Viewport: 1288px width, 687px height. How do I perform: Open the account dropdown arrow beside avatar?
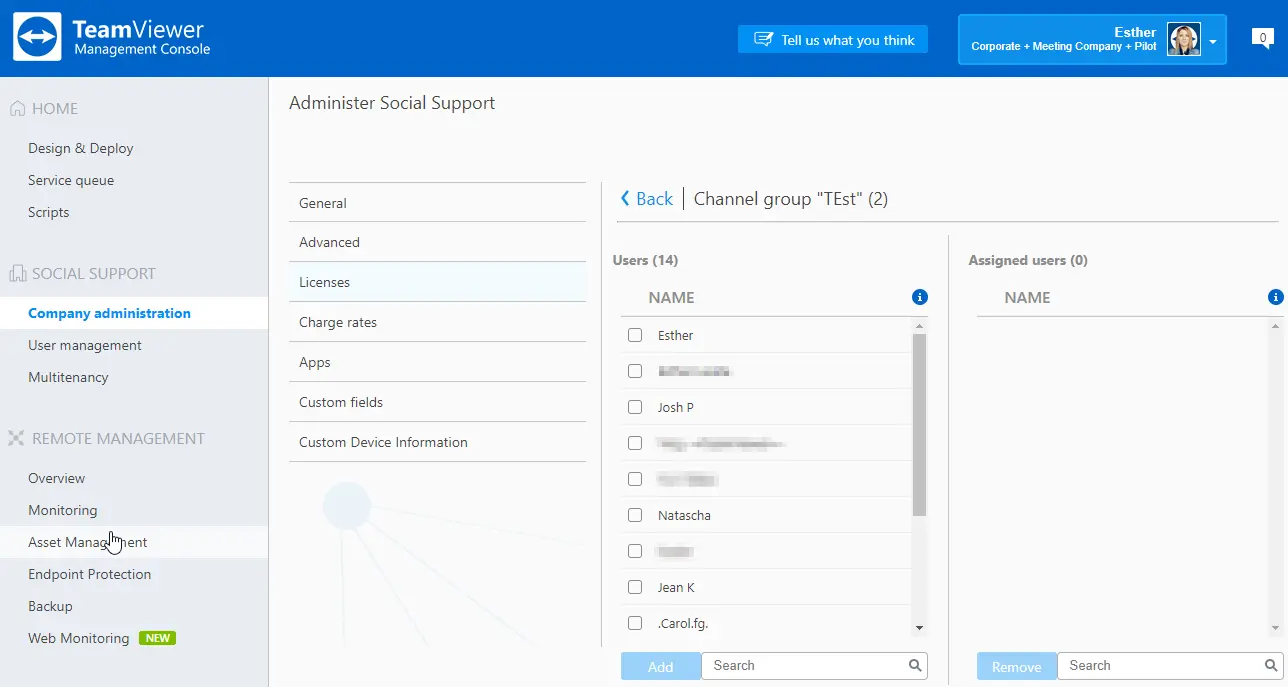coord(1213,42)
